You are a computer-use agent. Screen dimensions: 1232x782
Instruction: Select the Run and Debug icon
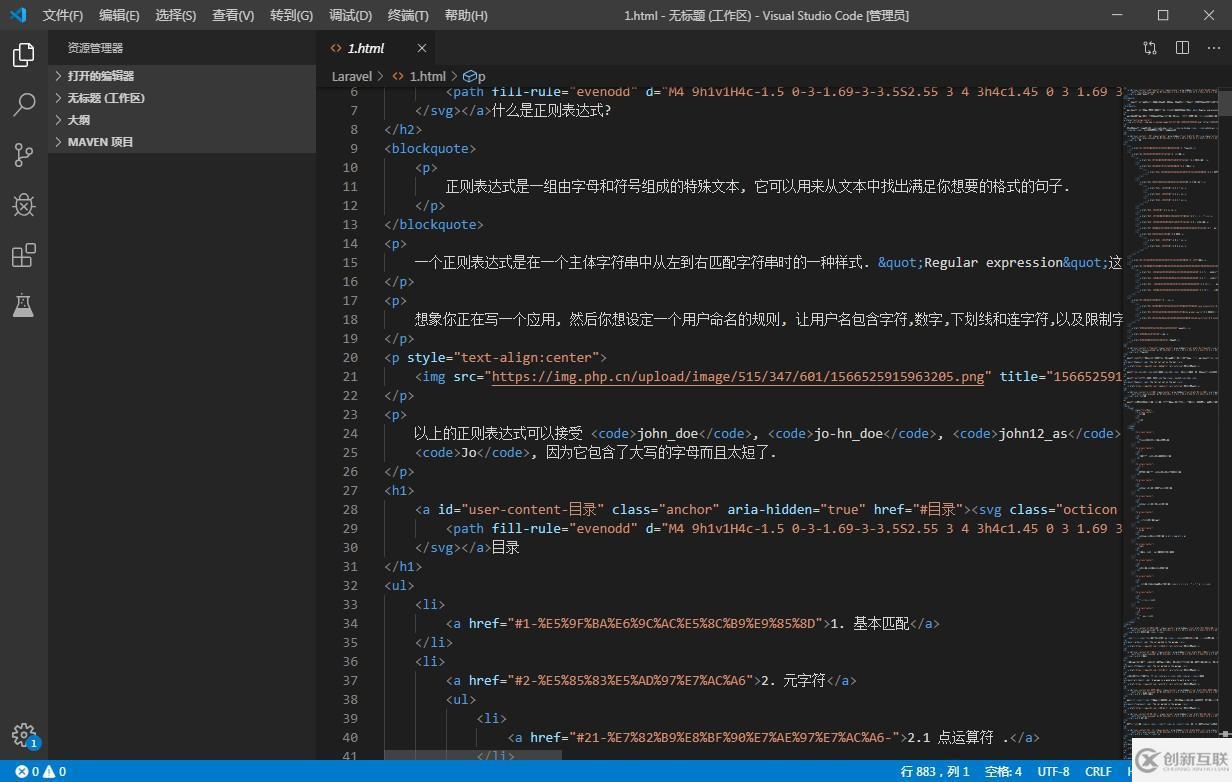point(24,205)
